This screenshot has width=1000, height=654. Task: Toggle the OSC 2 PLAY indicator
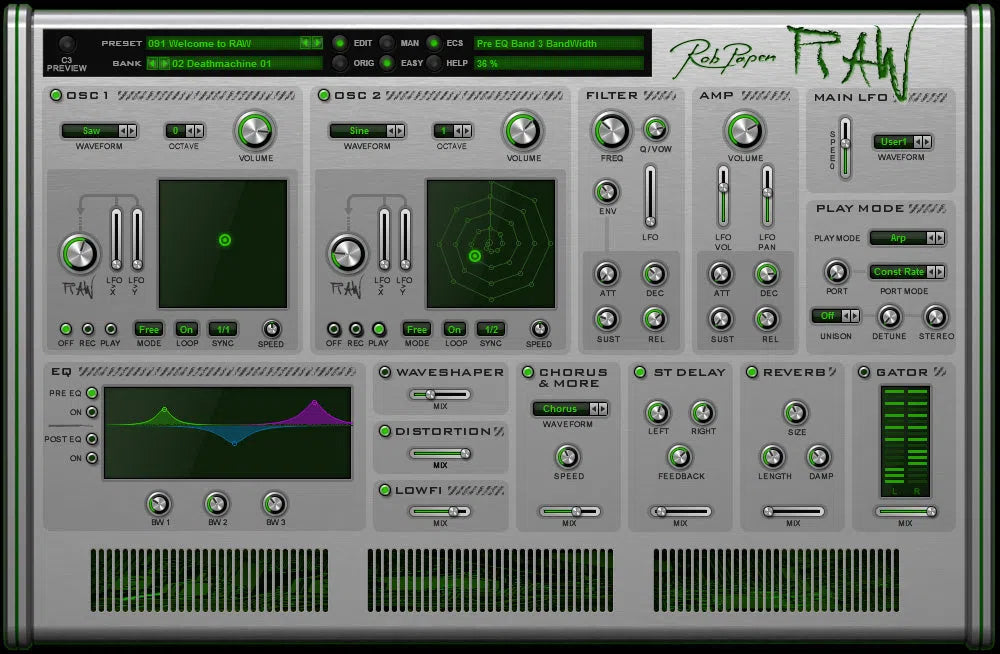pyautogui.click(x=377, y=330)
